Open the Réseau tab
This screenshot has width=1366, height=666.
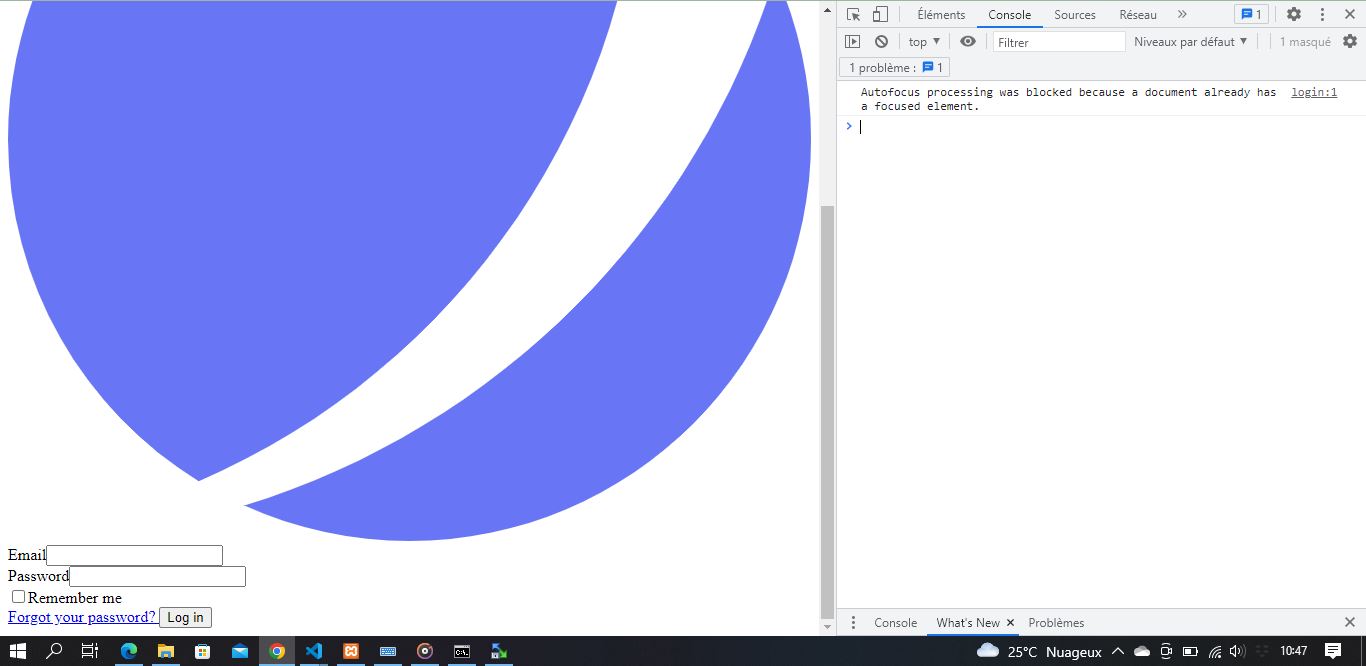click(1137, 14)
